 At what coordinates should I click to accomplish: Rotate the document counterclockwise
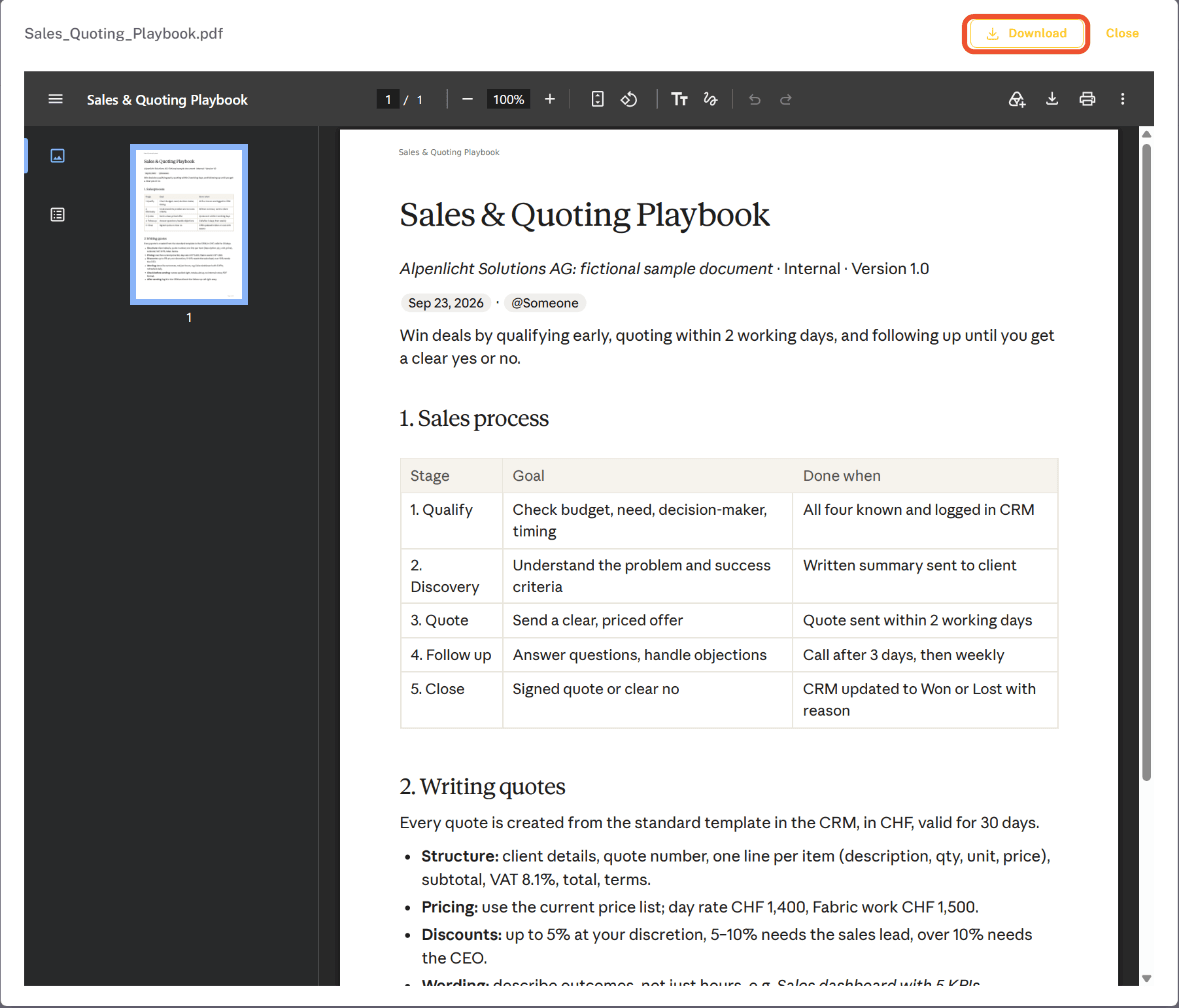click(629, 99)
